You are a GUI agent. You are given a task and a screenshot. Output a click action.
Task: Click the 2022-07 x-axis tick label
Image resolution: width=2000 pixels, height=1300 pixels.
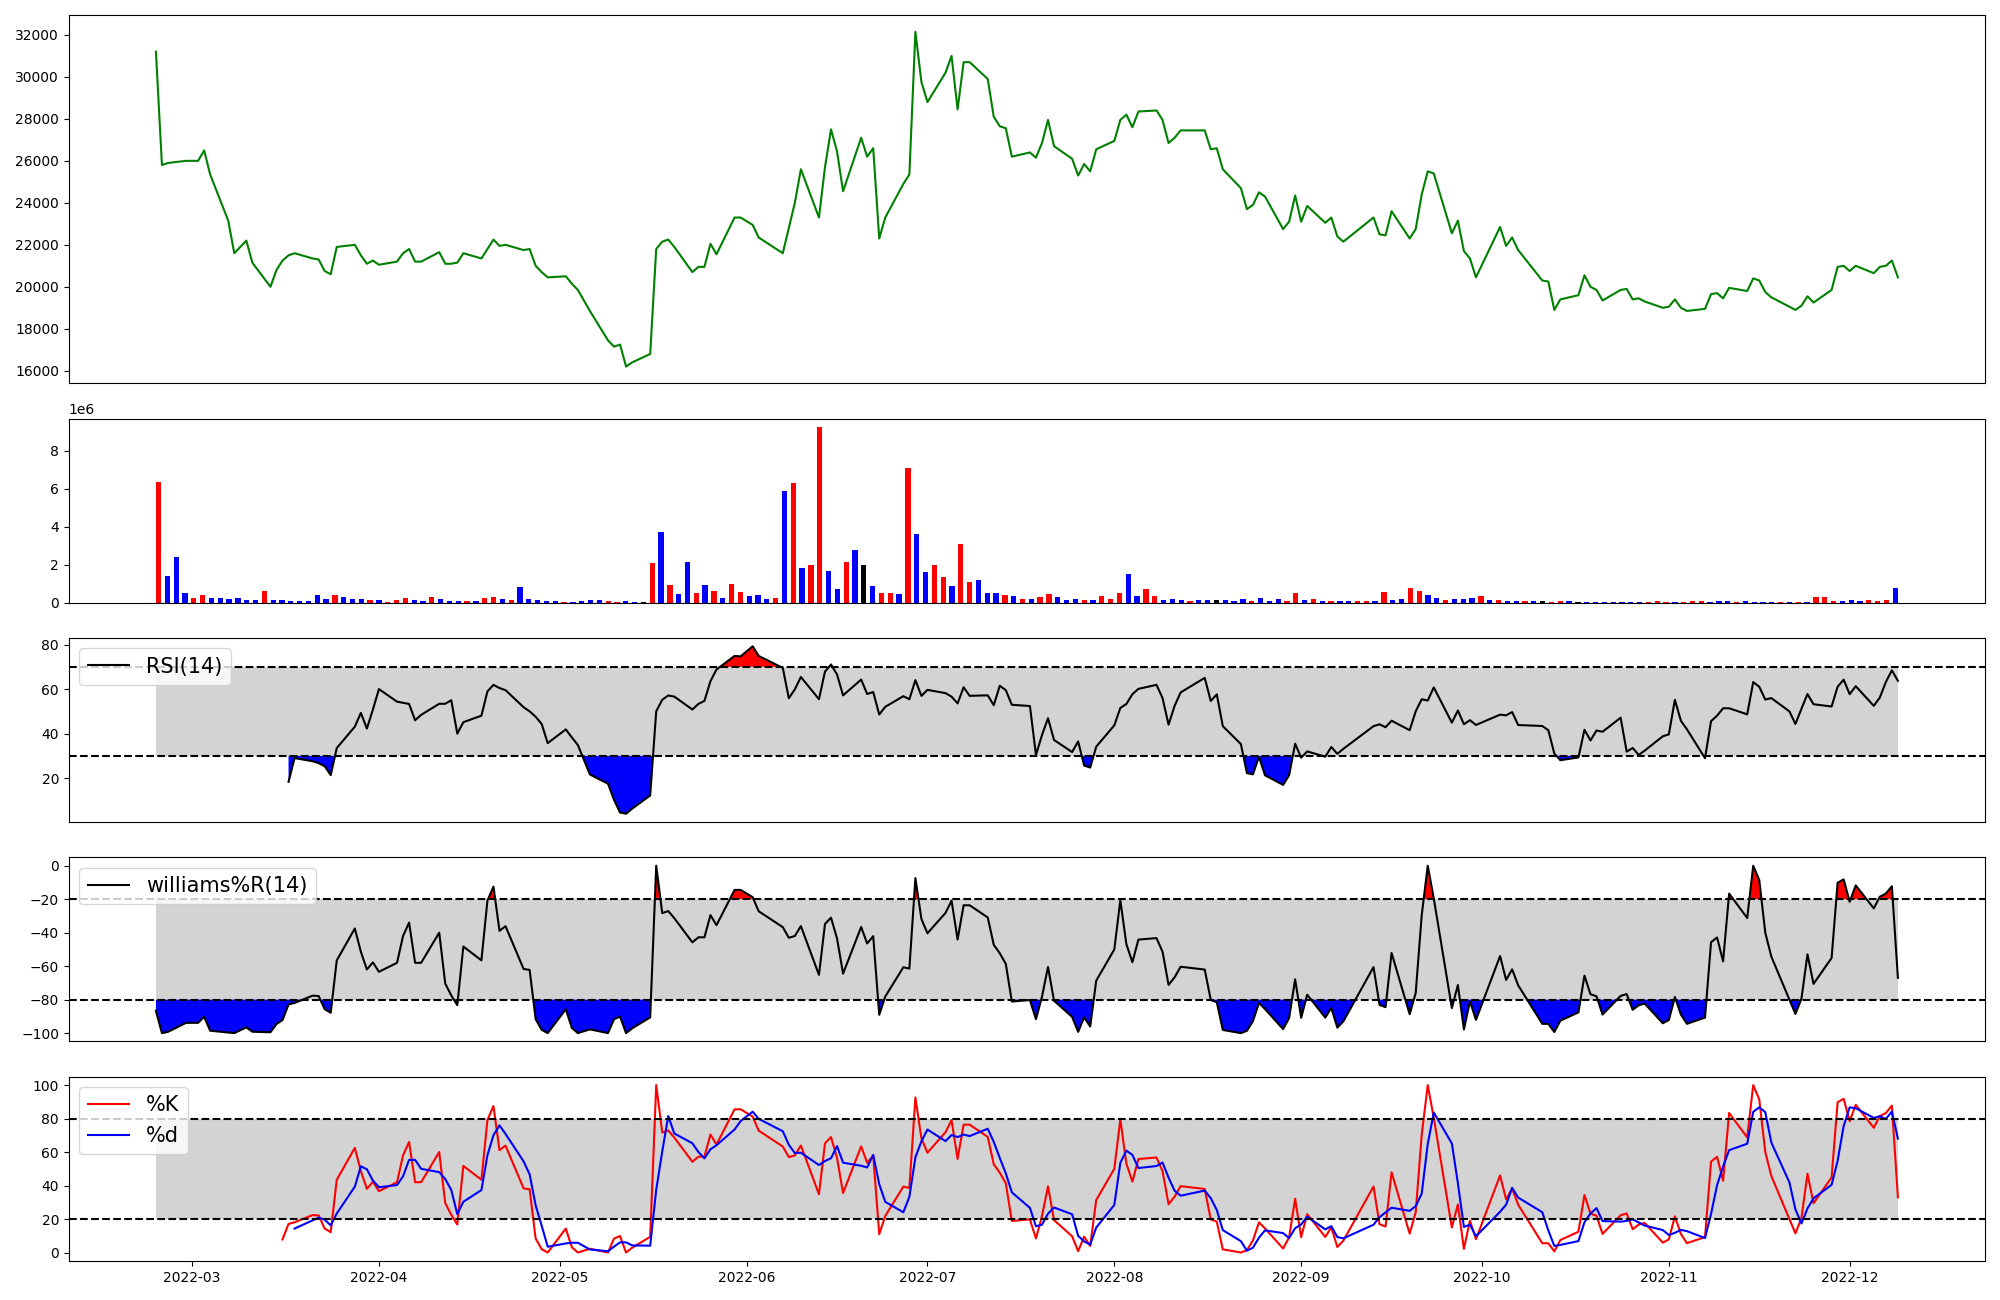point(927,1277)
